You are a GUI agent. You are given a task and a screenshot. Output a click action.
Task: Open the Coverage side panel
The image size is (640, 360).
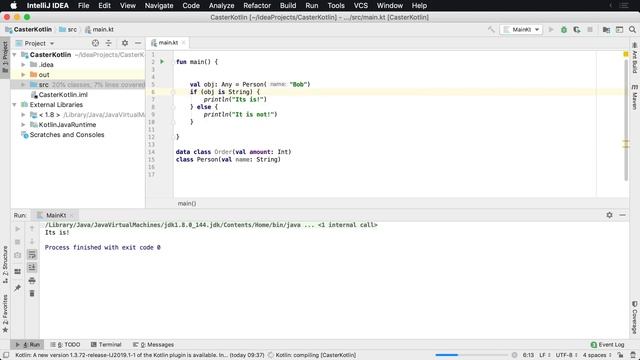[635, 317]
